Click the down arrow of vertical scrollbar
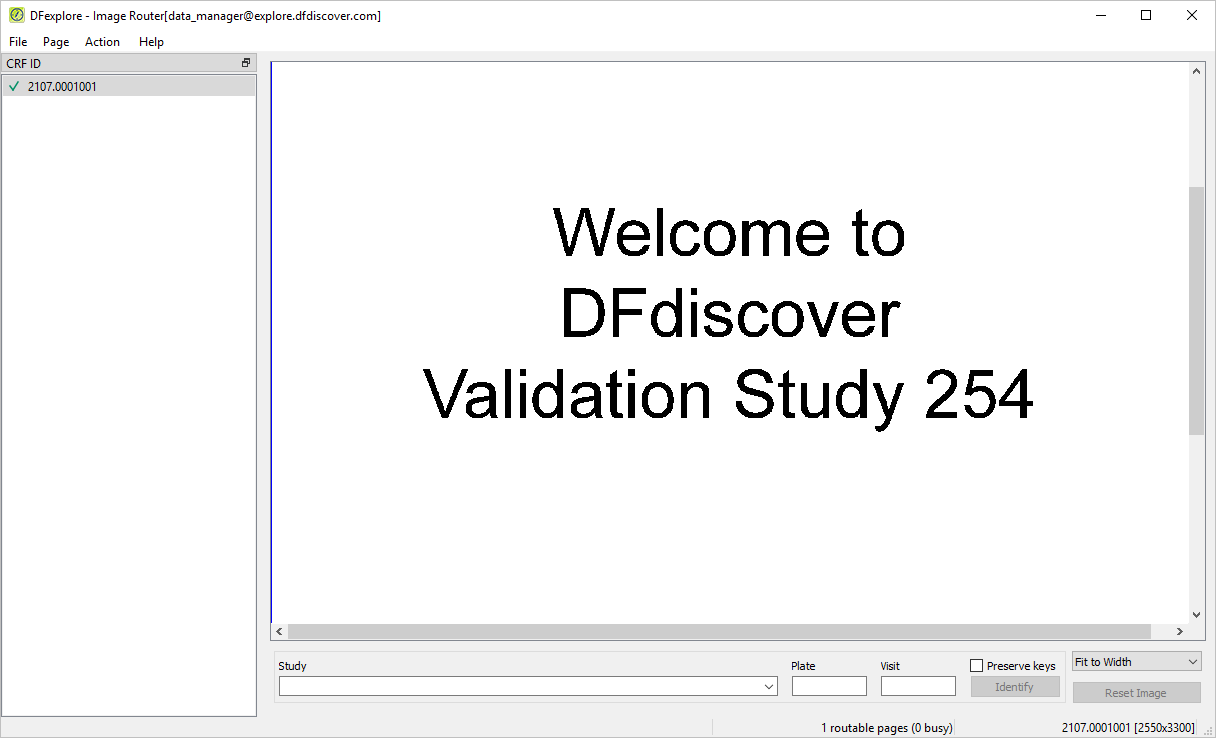 point(1196,615)
